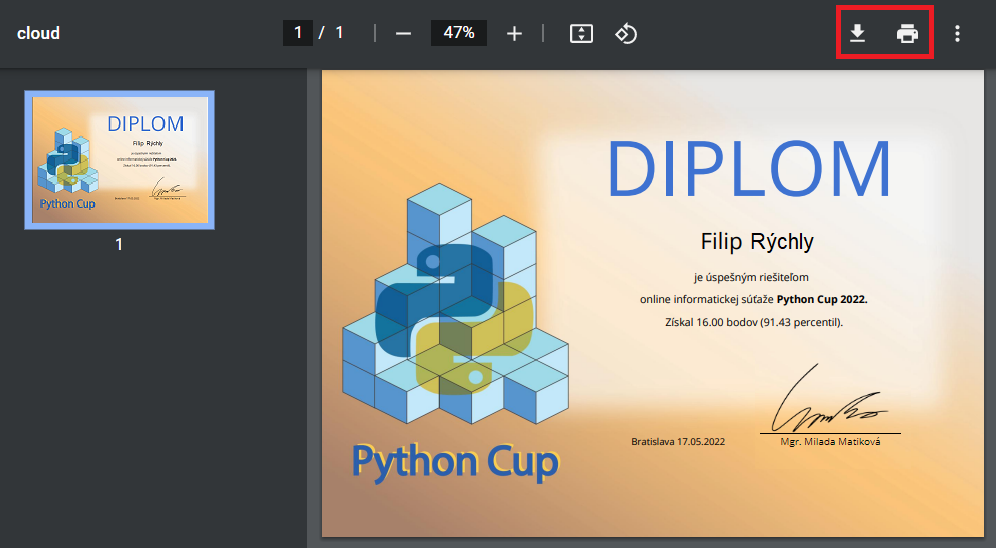The height and width of the screenshot is (548, 996).
Task: Click the thumbnail label '1' in sidebar
Action: coord(119,244)
